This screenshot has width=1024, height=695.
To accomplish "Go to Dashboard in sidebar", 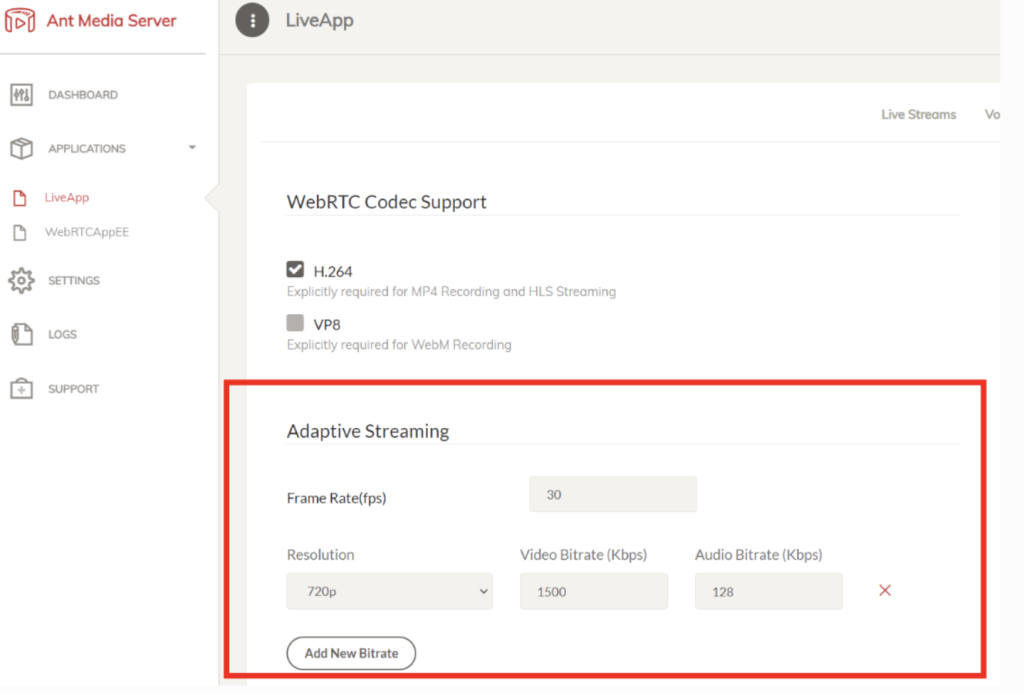I will coord(83,95).
